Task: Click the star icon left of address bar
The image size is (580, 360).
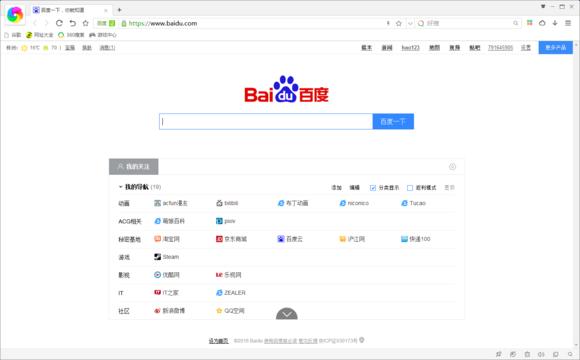Action: tap(85, 23)
